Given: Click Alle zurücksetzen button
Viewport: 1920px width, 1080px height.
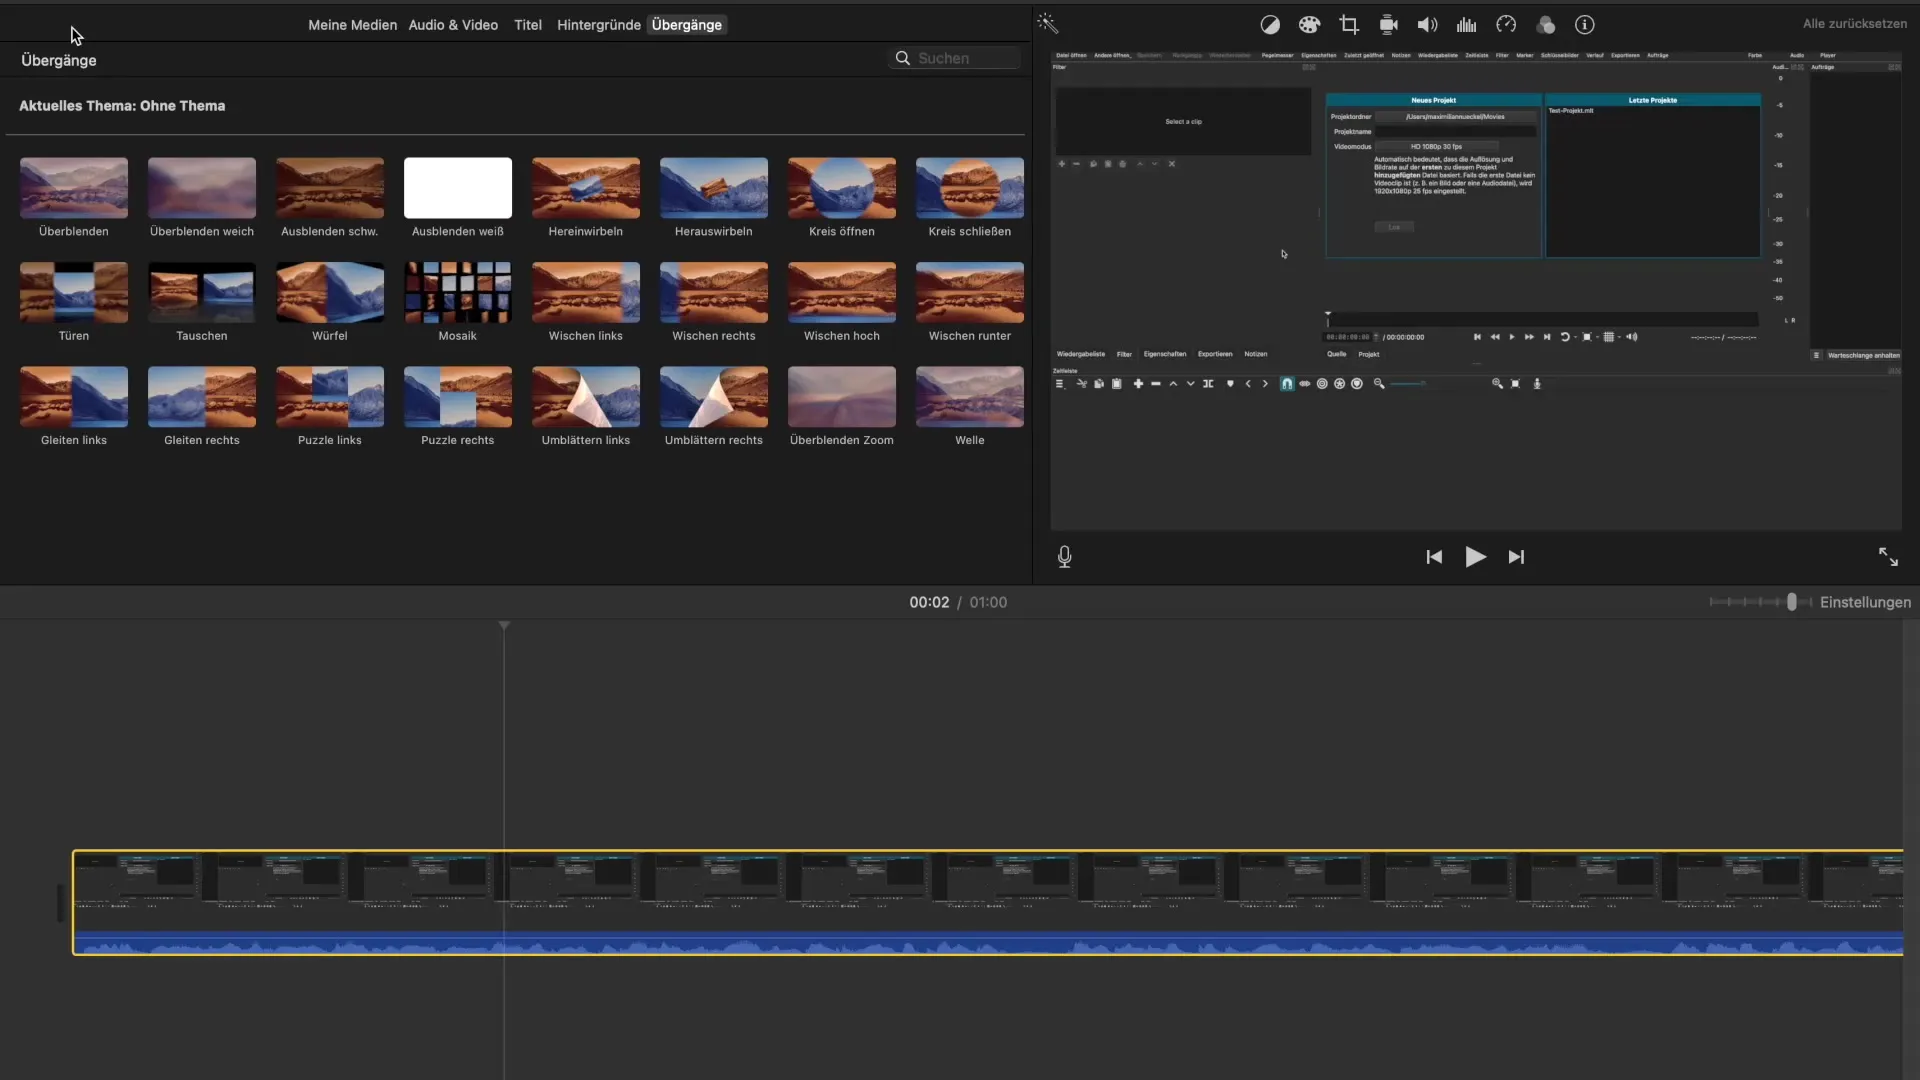Looking at the screenshot, I should (1854, 24).
